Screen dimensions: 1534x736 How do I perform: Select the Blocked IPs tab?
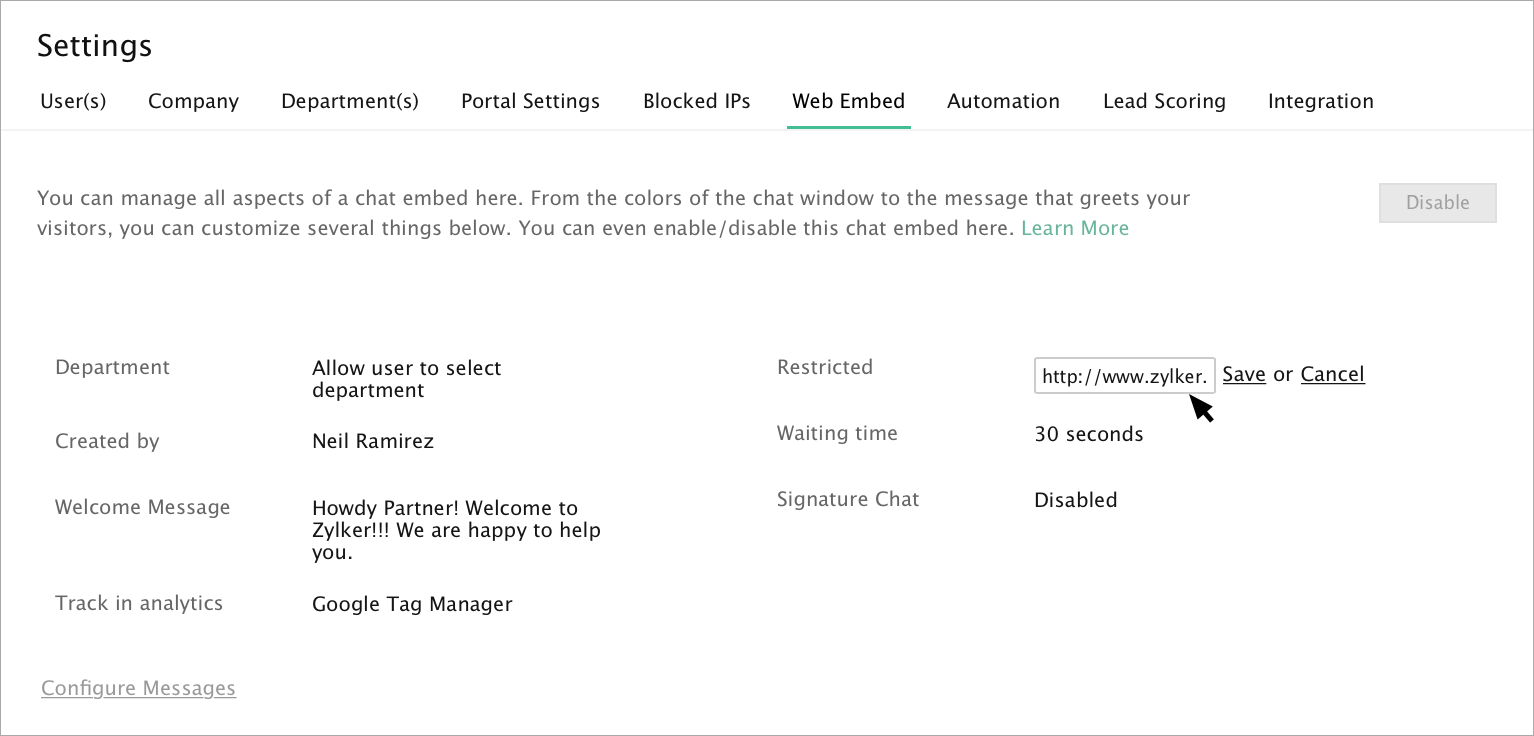coord(696,101)
